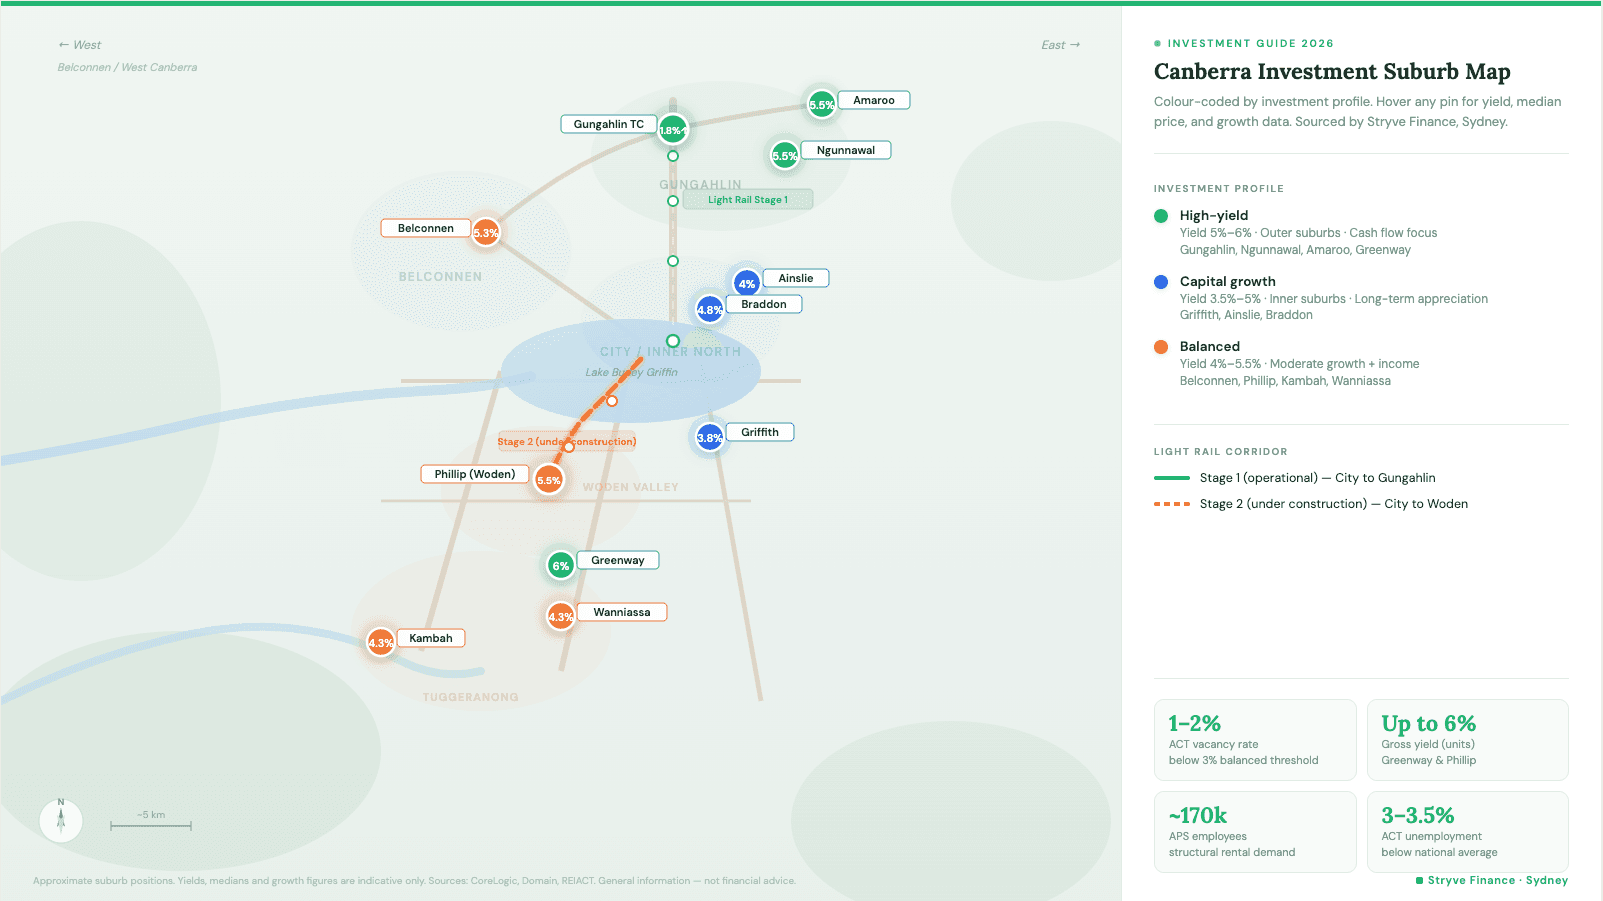Click the East navigation arrow
The image size is (1603, 901).
[x=1060, y=44]
